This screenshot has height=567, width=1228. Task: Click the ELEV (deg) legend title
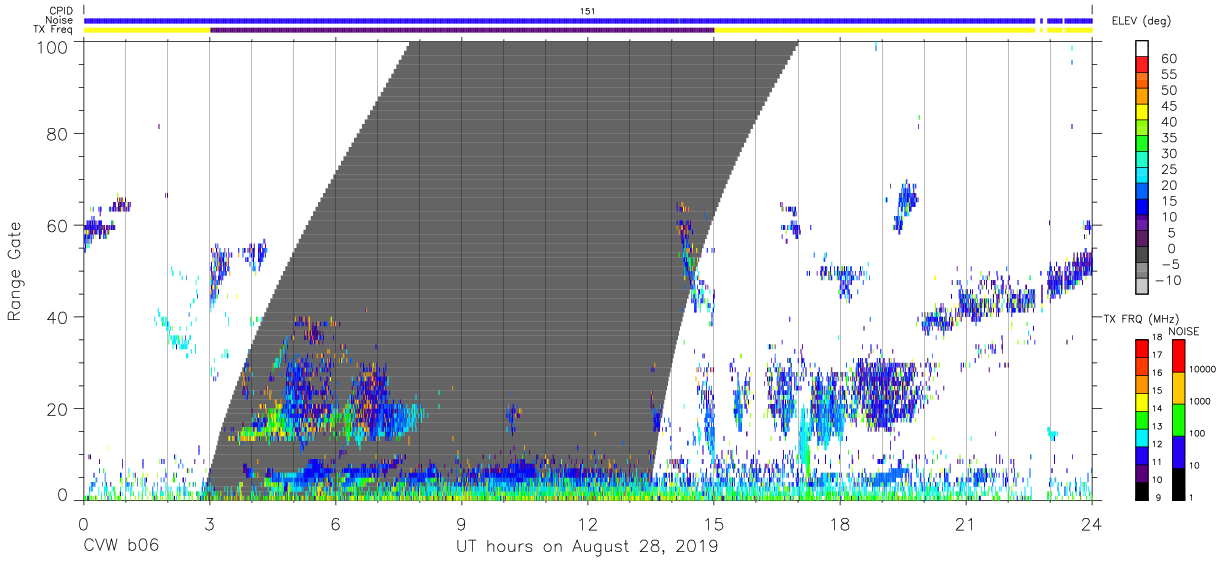pyautogui.click(x=1142, y=20)
